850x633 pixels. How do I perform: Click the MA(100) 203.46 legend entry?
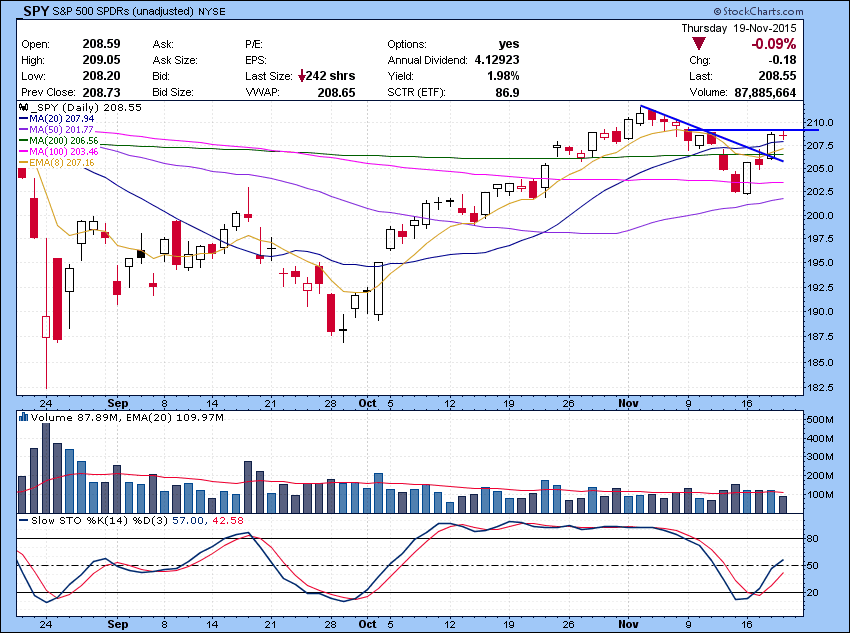tap(59, 151)
